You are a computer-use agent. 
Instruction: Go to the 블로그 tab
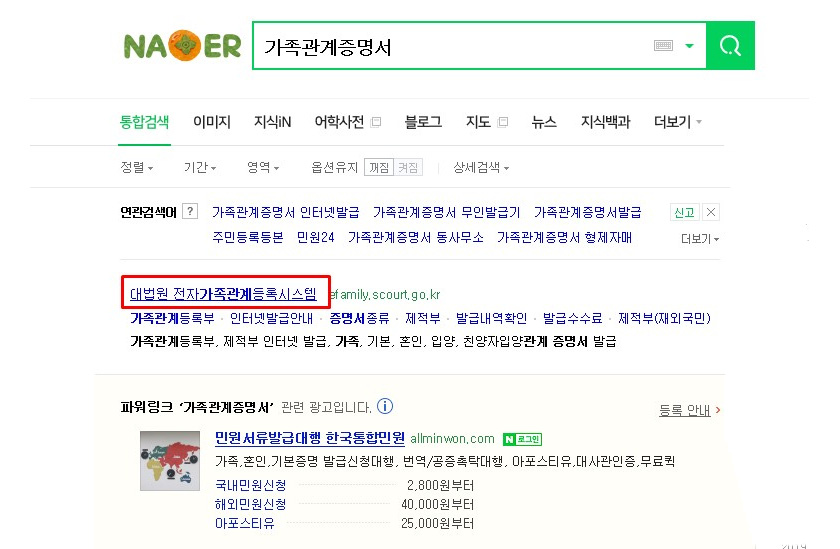point(423,122)
